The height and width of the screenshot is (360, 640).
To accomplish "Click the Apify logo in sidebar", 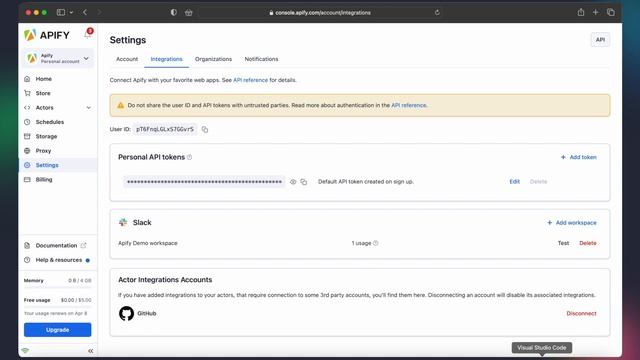I will tap(47, 35).
